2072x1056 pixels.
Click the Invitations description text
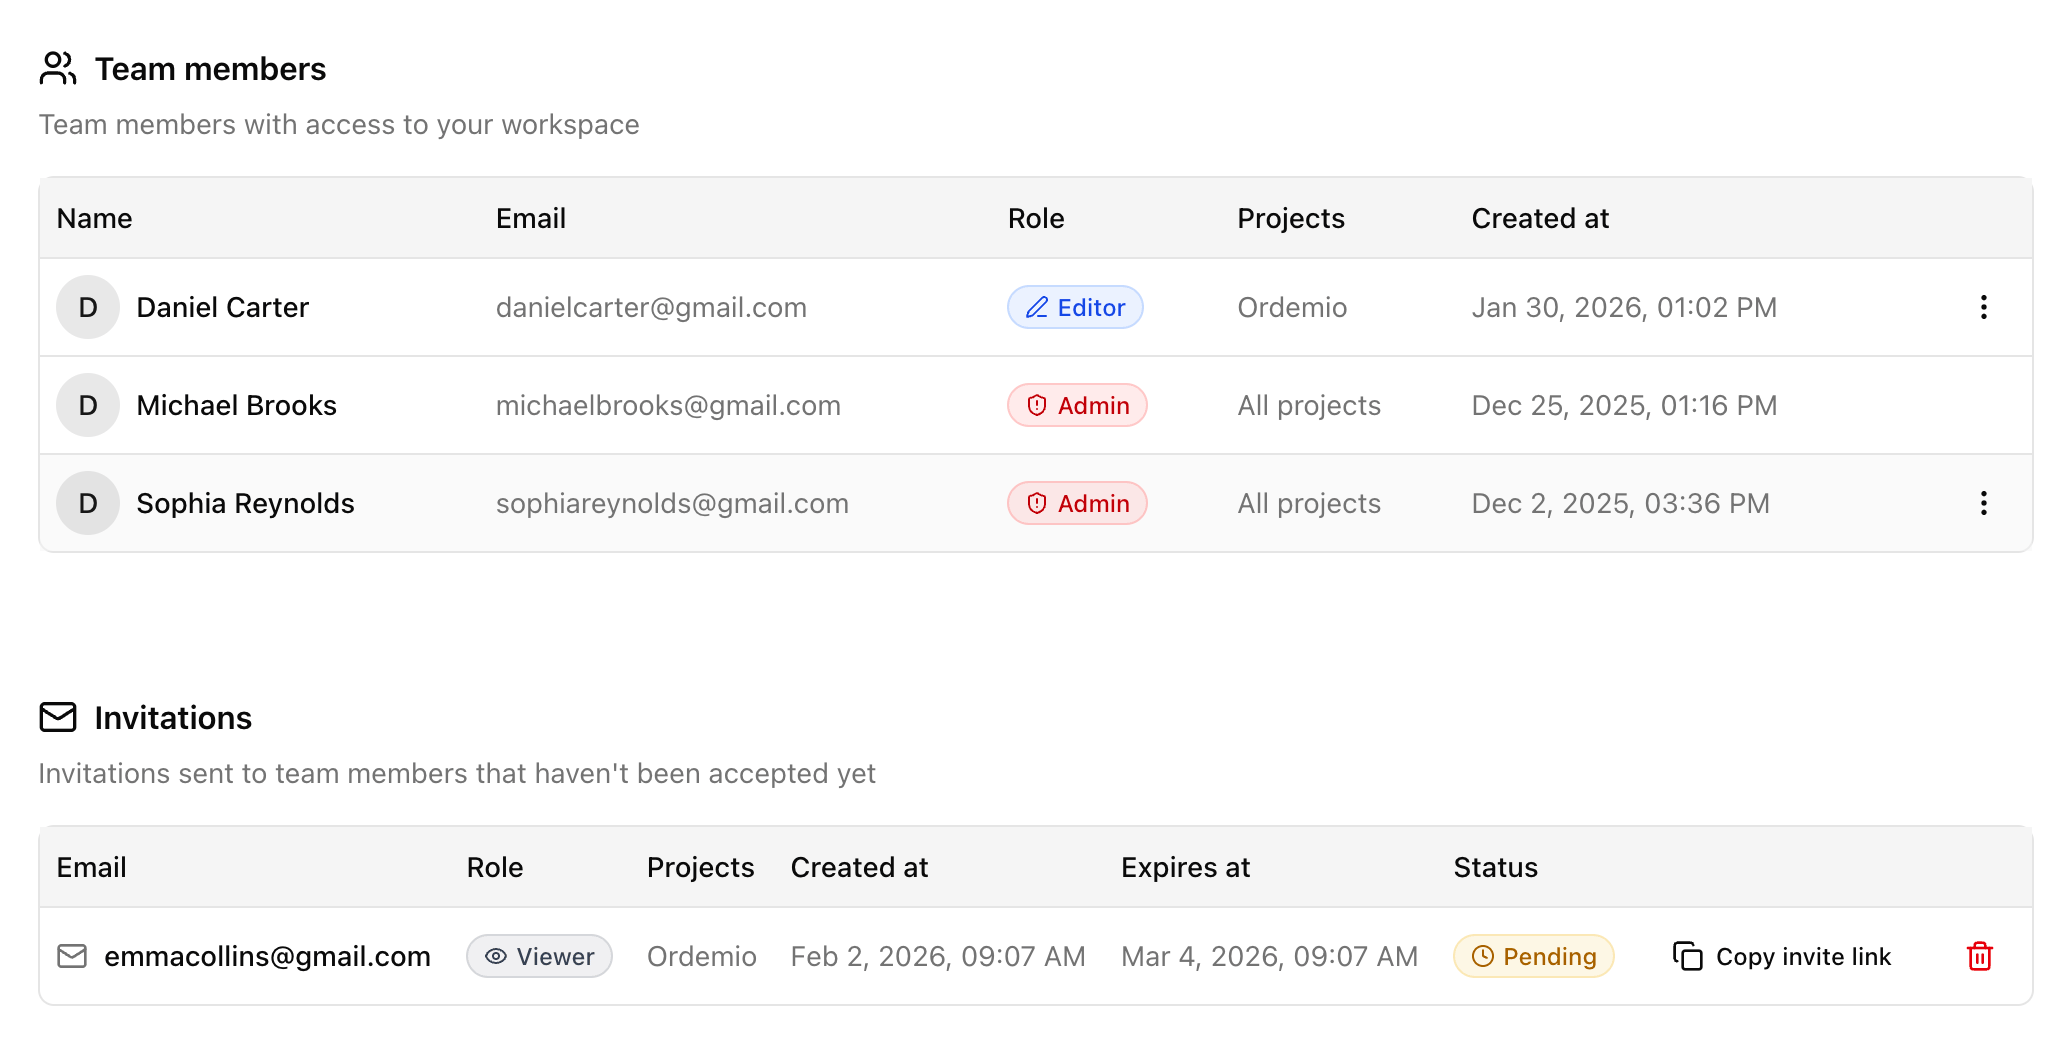[x=457, y=773]
